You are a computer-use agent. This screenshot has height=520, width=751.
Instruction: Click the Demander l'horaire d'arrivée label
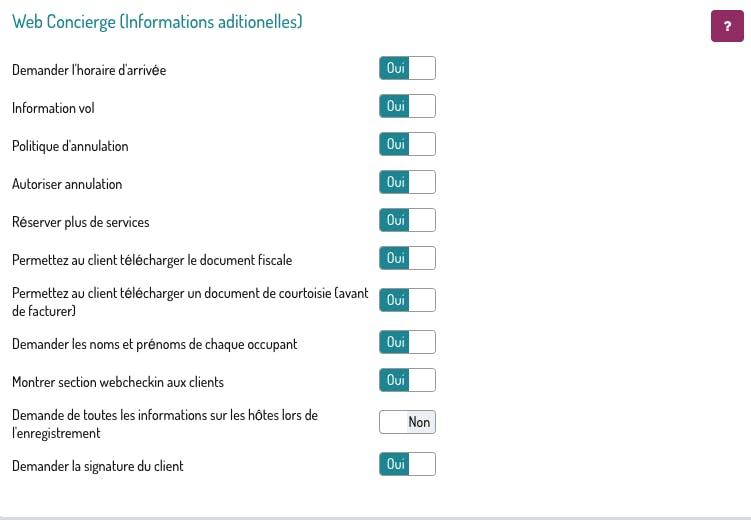tap(89, 70)
